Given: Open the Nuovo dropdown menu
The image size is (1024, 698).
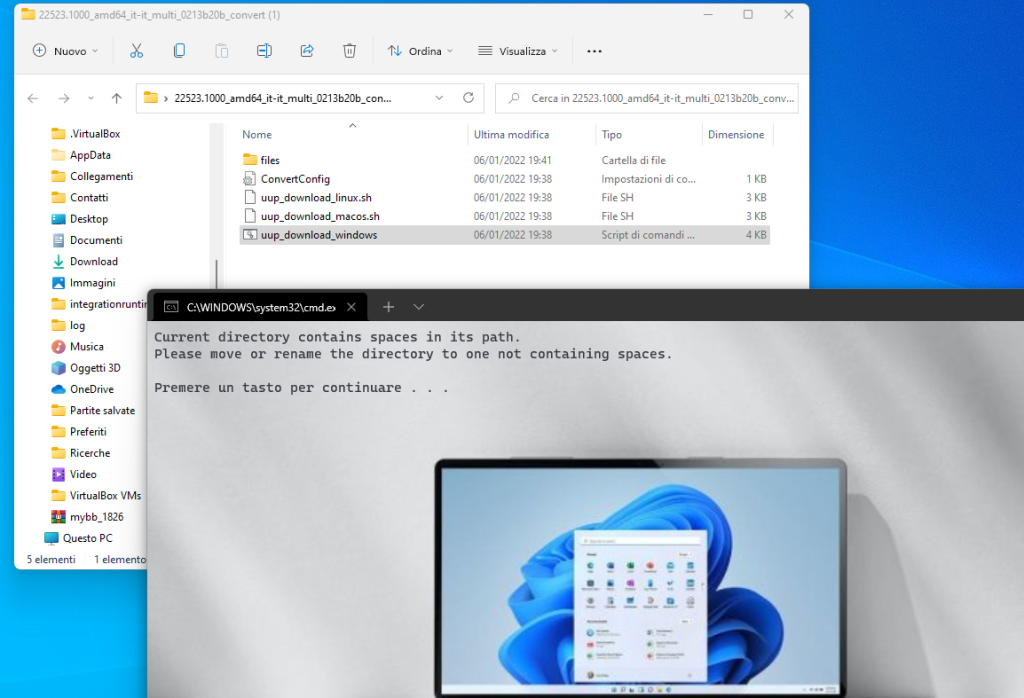Looking at the screenshot, I should click(x=66, y=50).
